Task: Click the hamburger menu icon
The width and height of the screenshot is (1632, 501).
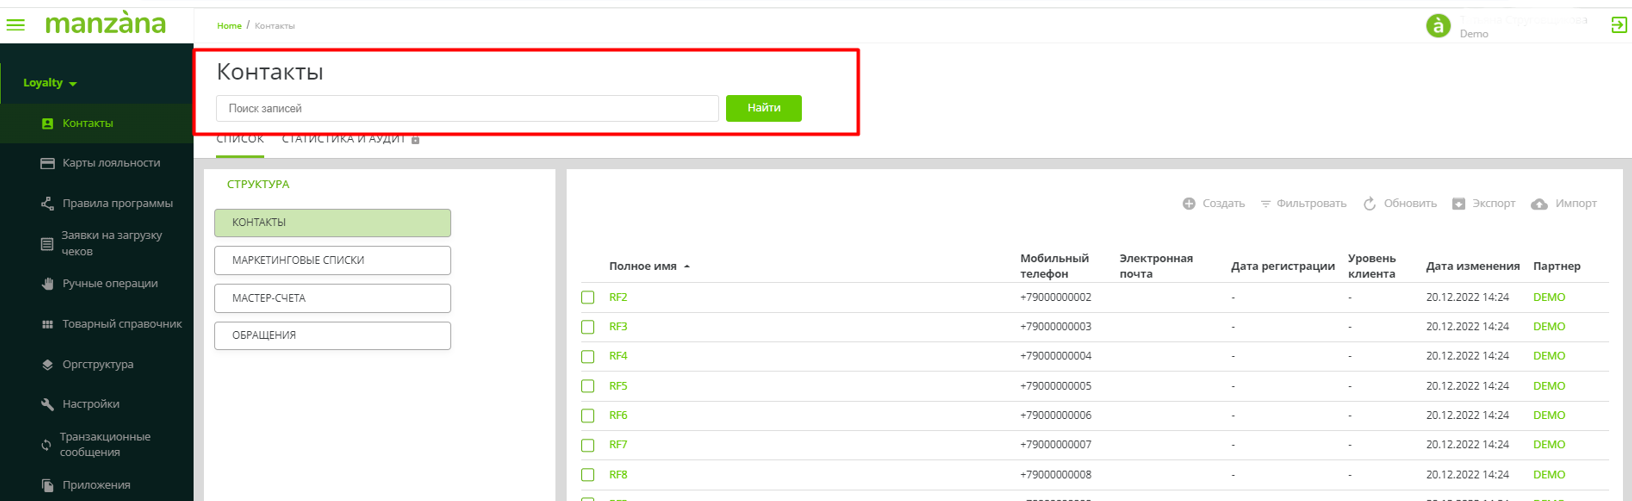Action: (x=16, y=24)
